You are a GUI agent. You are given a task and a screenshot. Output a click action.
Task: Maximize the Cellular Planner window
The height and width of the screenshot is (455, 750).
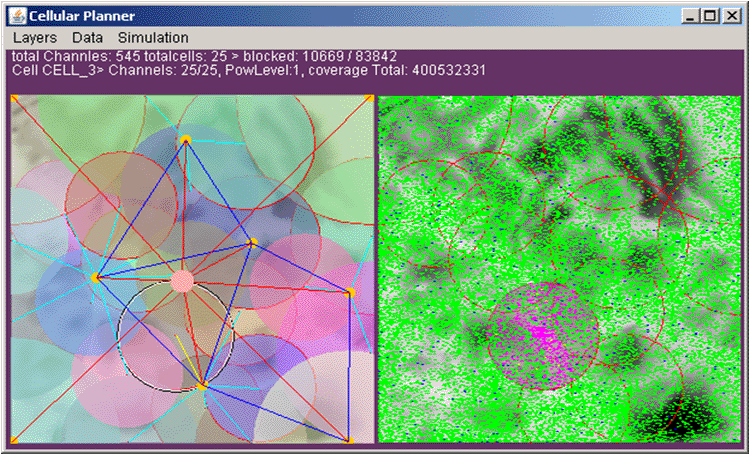click(x=710, y=16)
